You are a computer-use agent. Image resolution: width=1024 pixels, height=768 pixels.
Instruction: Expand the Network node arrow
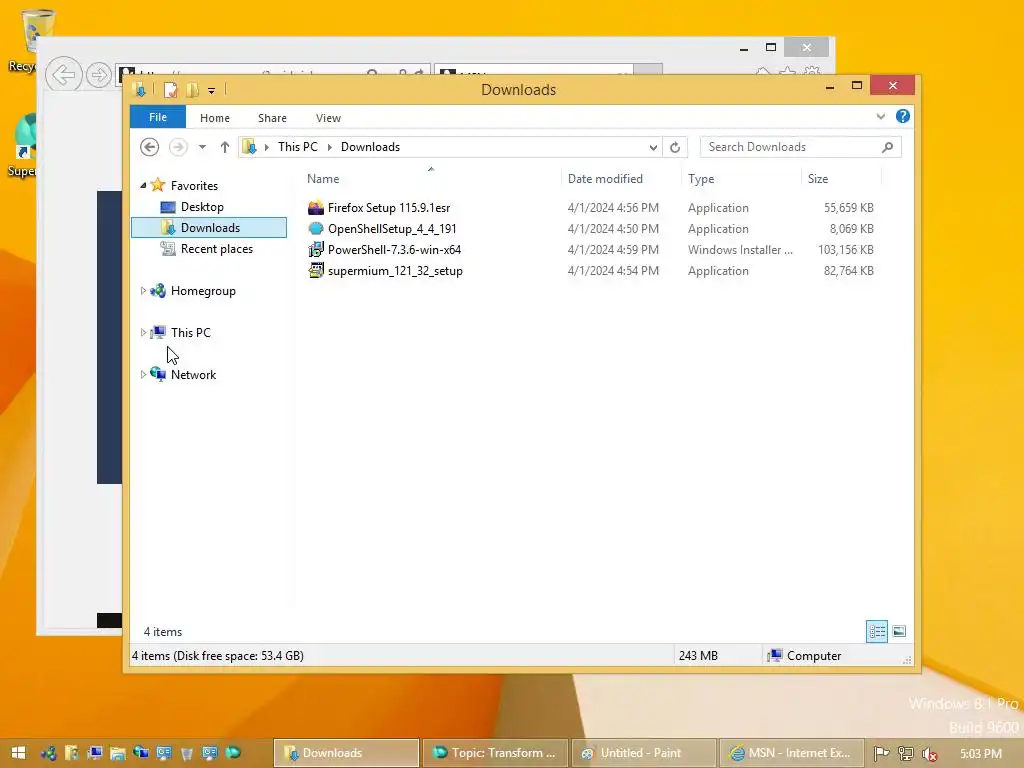click(x=143, y=374)
